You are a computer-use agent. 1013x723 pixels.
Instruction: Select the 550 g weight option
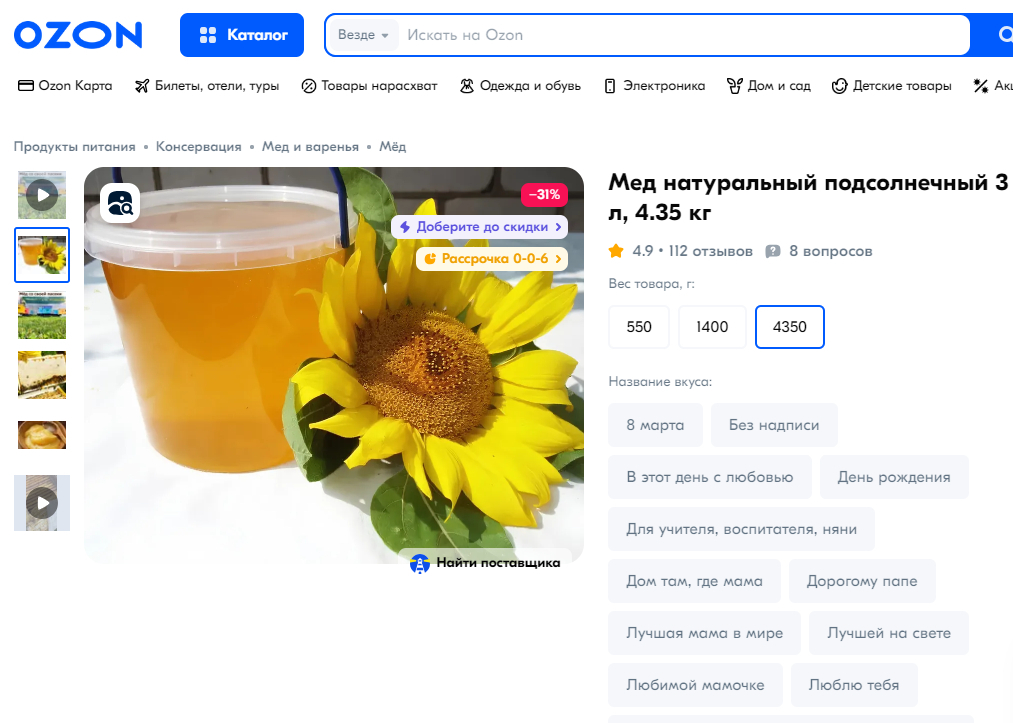pos(639,327)
